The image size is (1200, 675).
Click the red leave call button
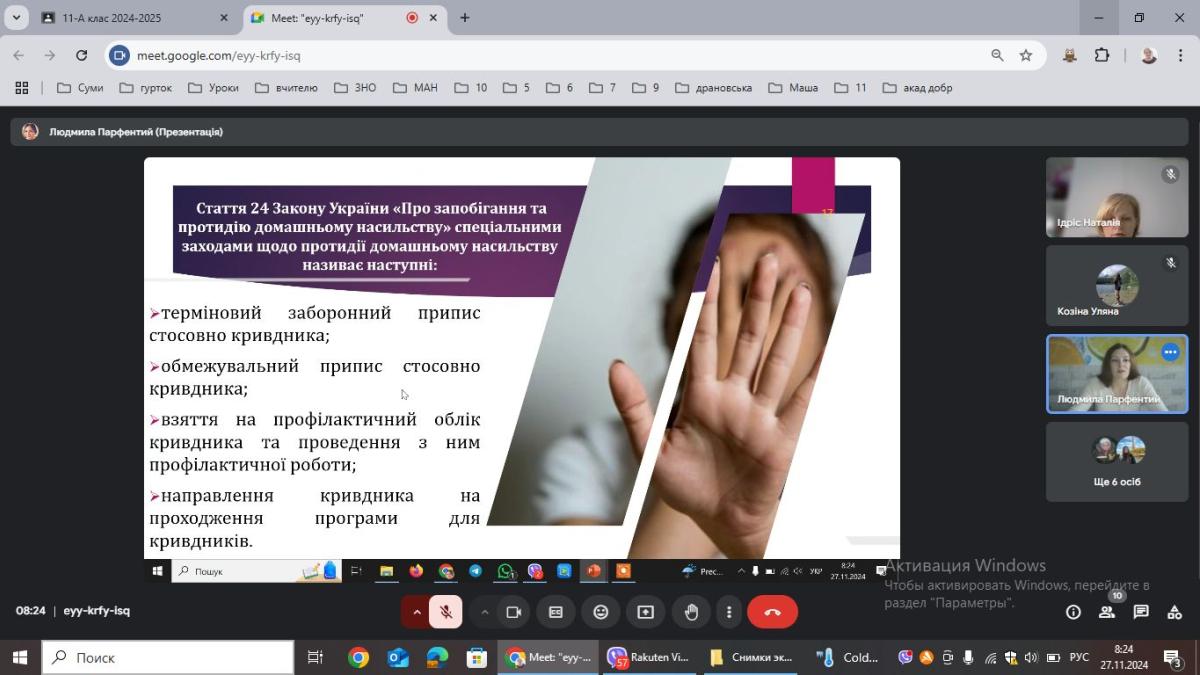pos(772,612)
